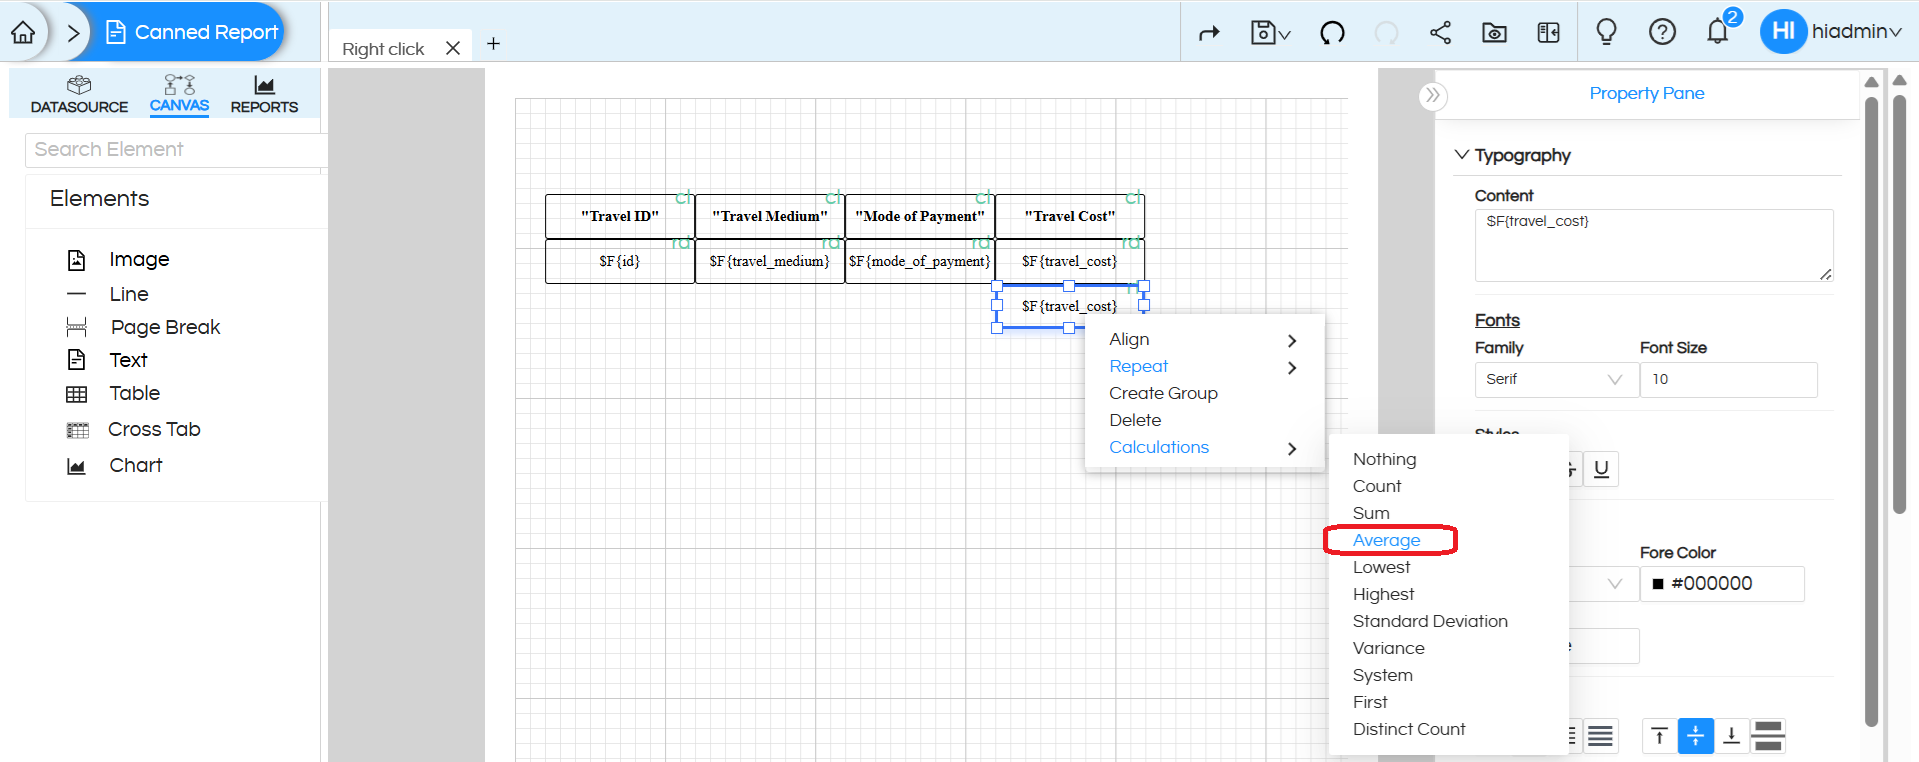
Task: Click the share icon
Action: [x=1440, y=33]
